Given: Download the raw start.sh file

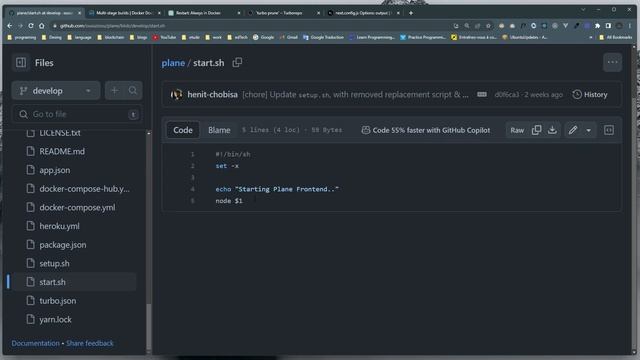Looking at the screenshot, I should [552, 130].
